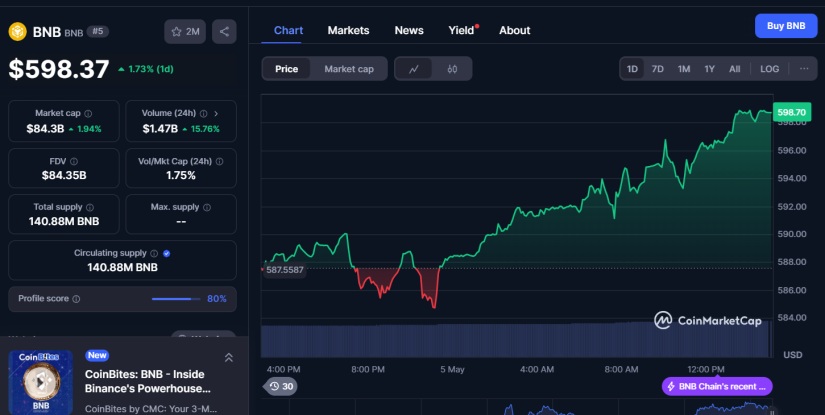This screenshot has height=415, width=825.
Task: Click the share icon button
Action: [x=225, y=32]
